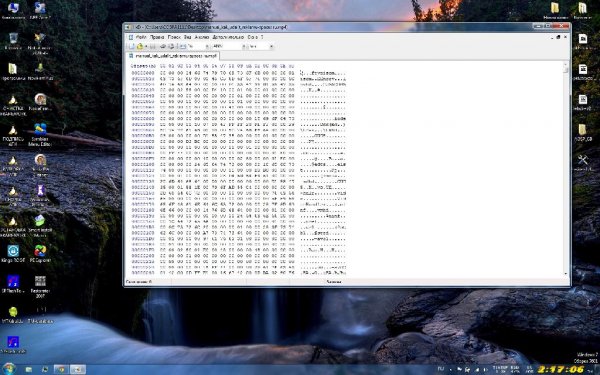Open the ANSI character set dropdown
The image size is (600, 375).
click(x=243, y=46)
